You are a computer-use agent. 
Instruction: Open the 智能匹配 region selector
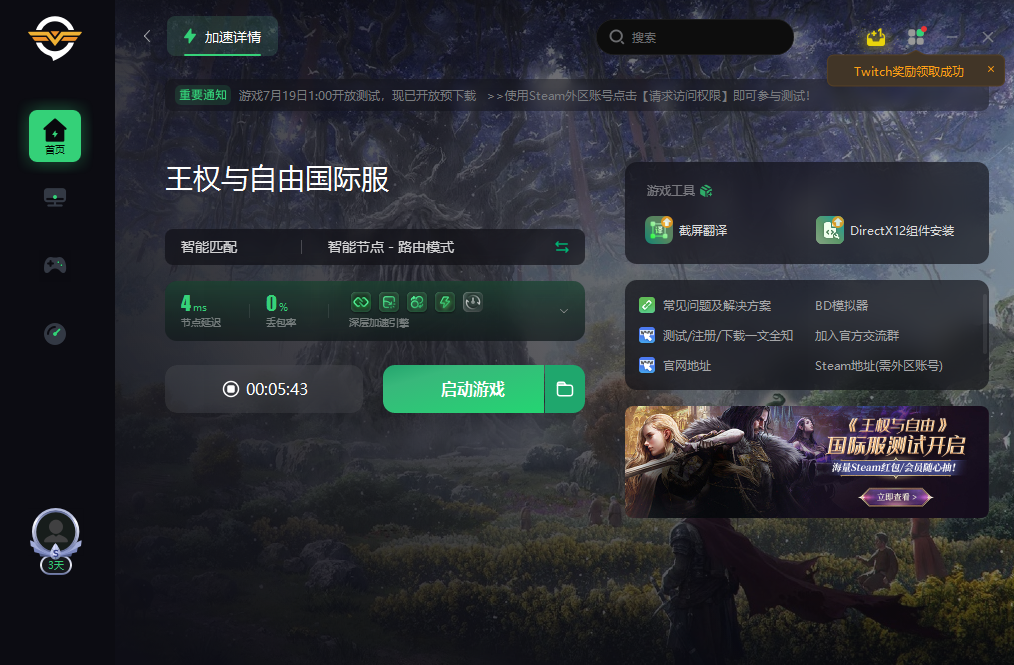209,247
